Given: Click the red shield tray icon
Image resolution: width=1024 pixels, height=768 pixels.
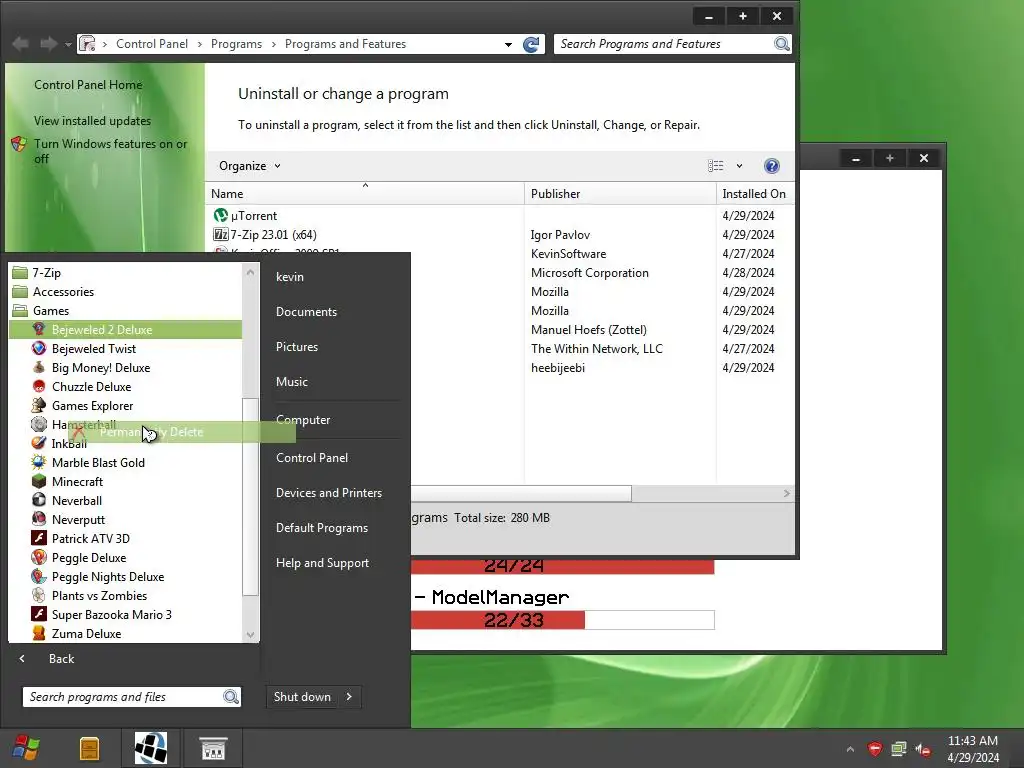Looking at the screenshot, I should tap(874, 748).
